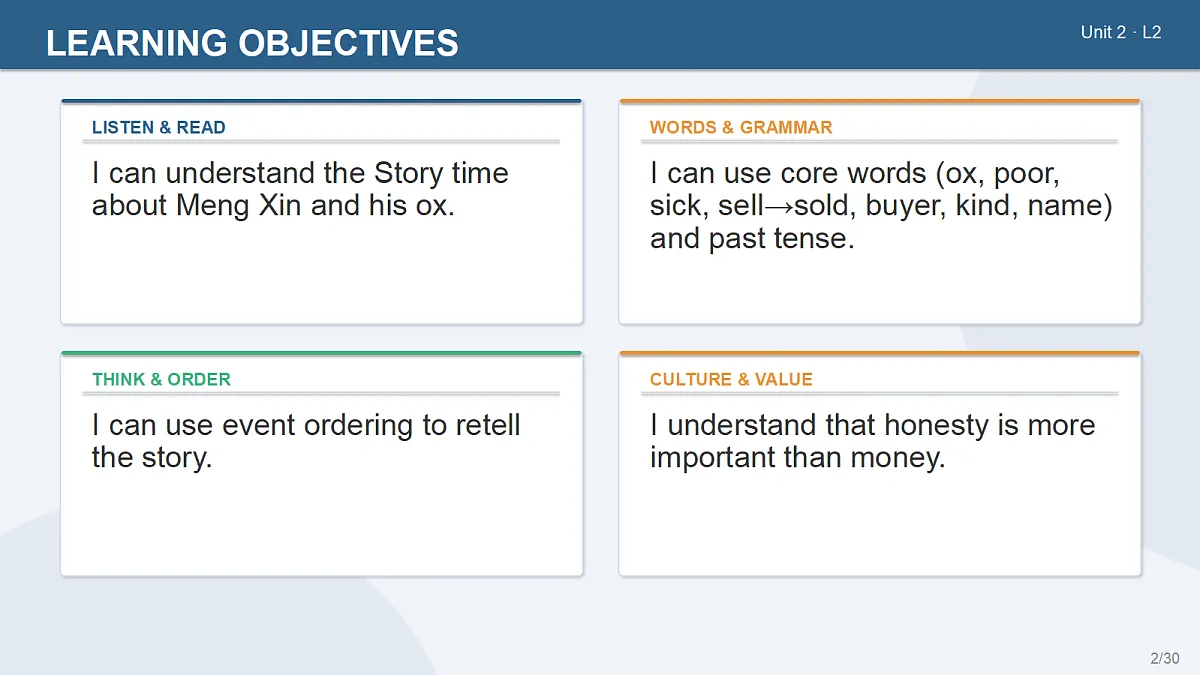Click the Unit 2 · L2 label
The image size is (1200, 675).
pos(1121,32)
